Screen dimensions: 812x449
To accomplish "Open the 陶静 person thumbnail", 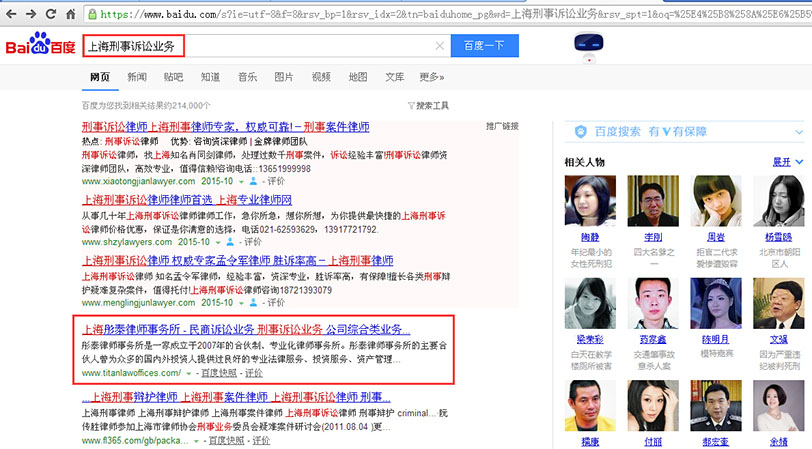I will tap(590, 201).
